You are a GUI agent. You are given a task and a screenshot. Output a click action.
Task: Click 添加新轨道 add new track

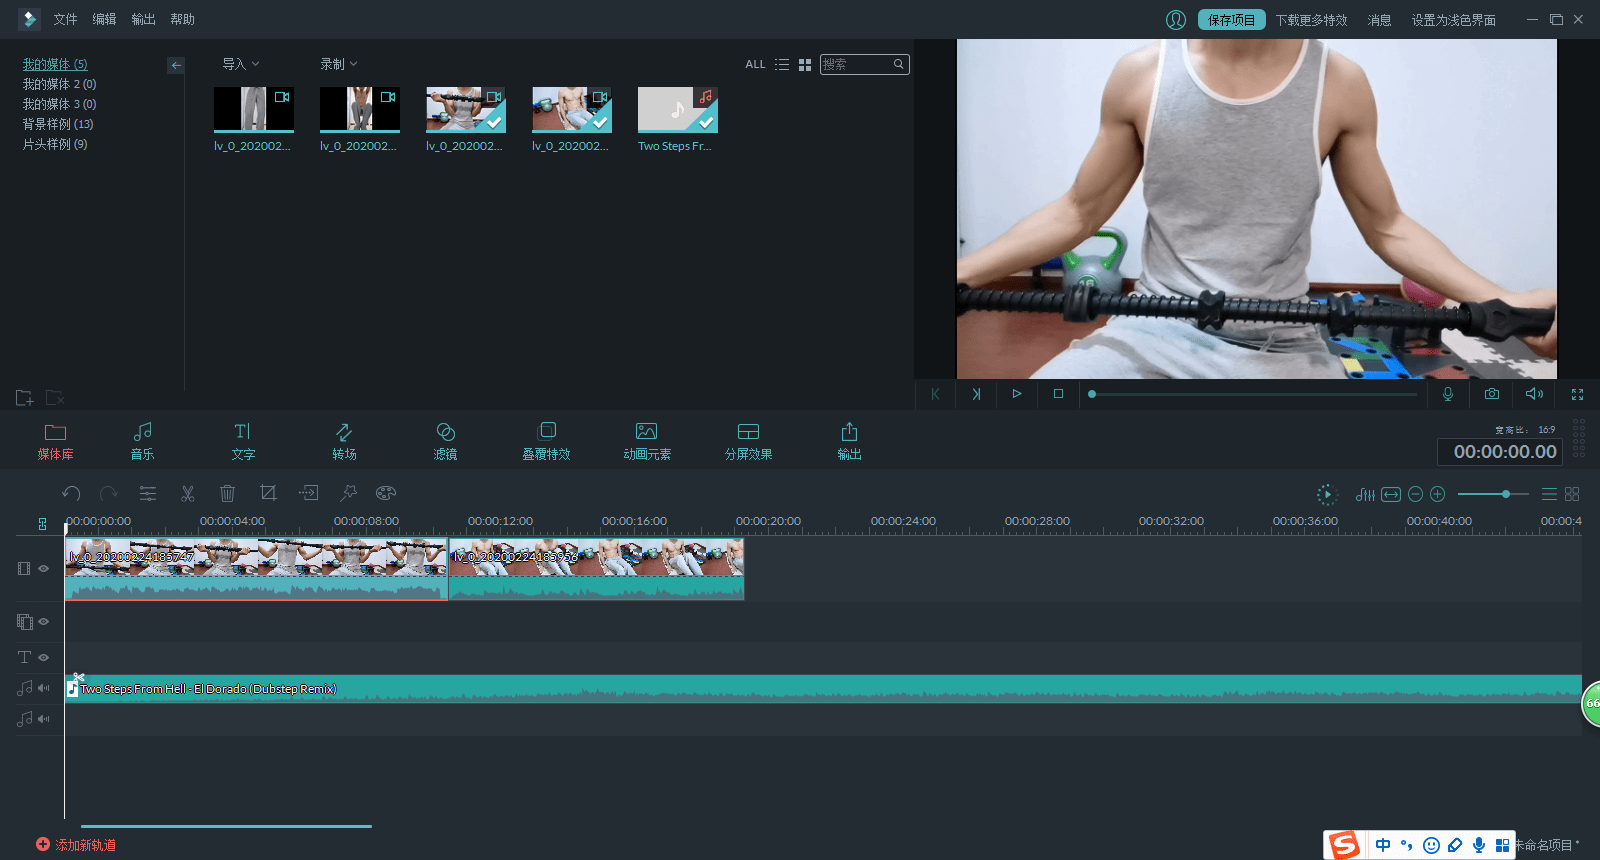76,845
